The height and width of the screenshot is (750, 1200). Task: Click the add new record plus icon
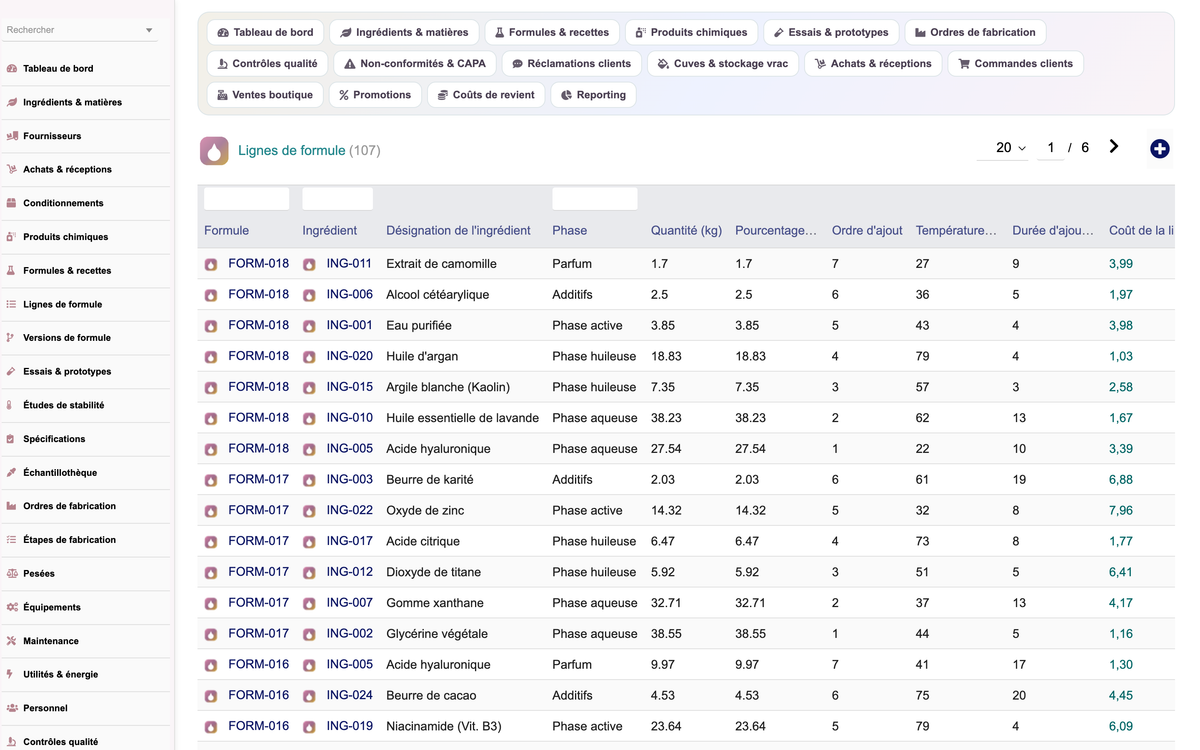pos(1160,149)
